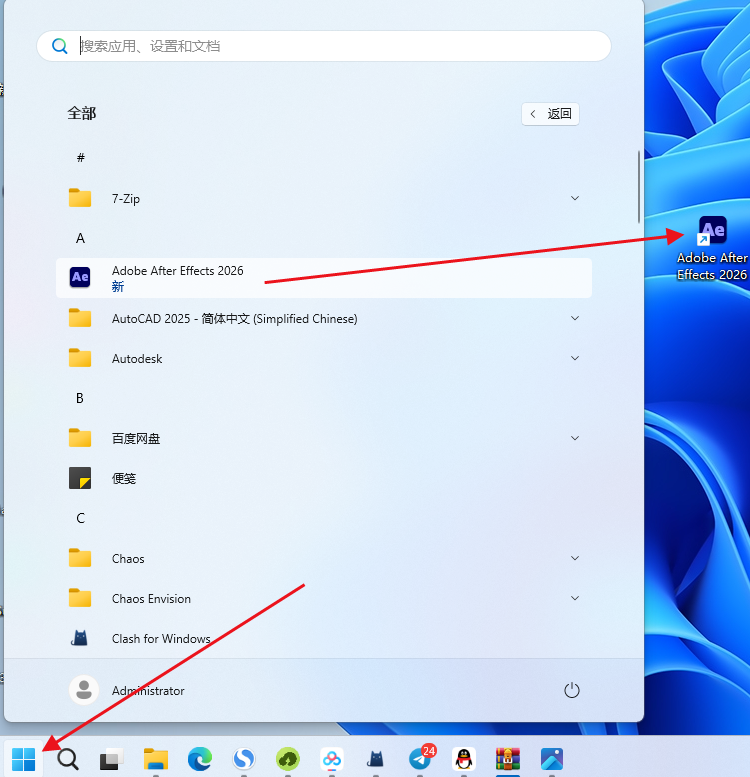The height and width of the screenshot is (777, 750).
Task: Click the 7-Zip label
Action: click(x=126, y=199)
